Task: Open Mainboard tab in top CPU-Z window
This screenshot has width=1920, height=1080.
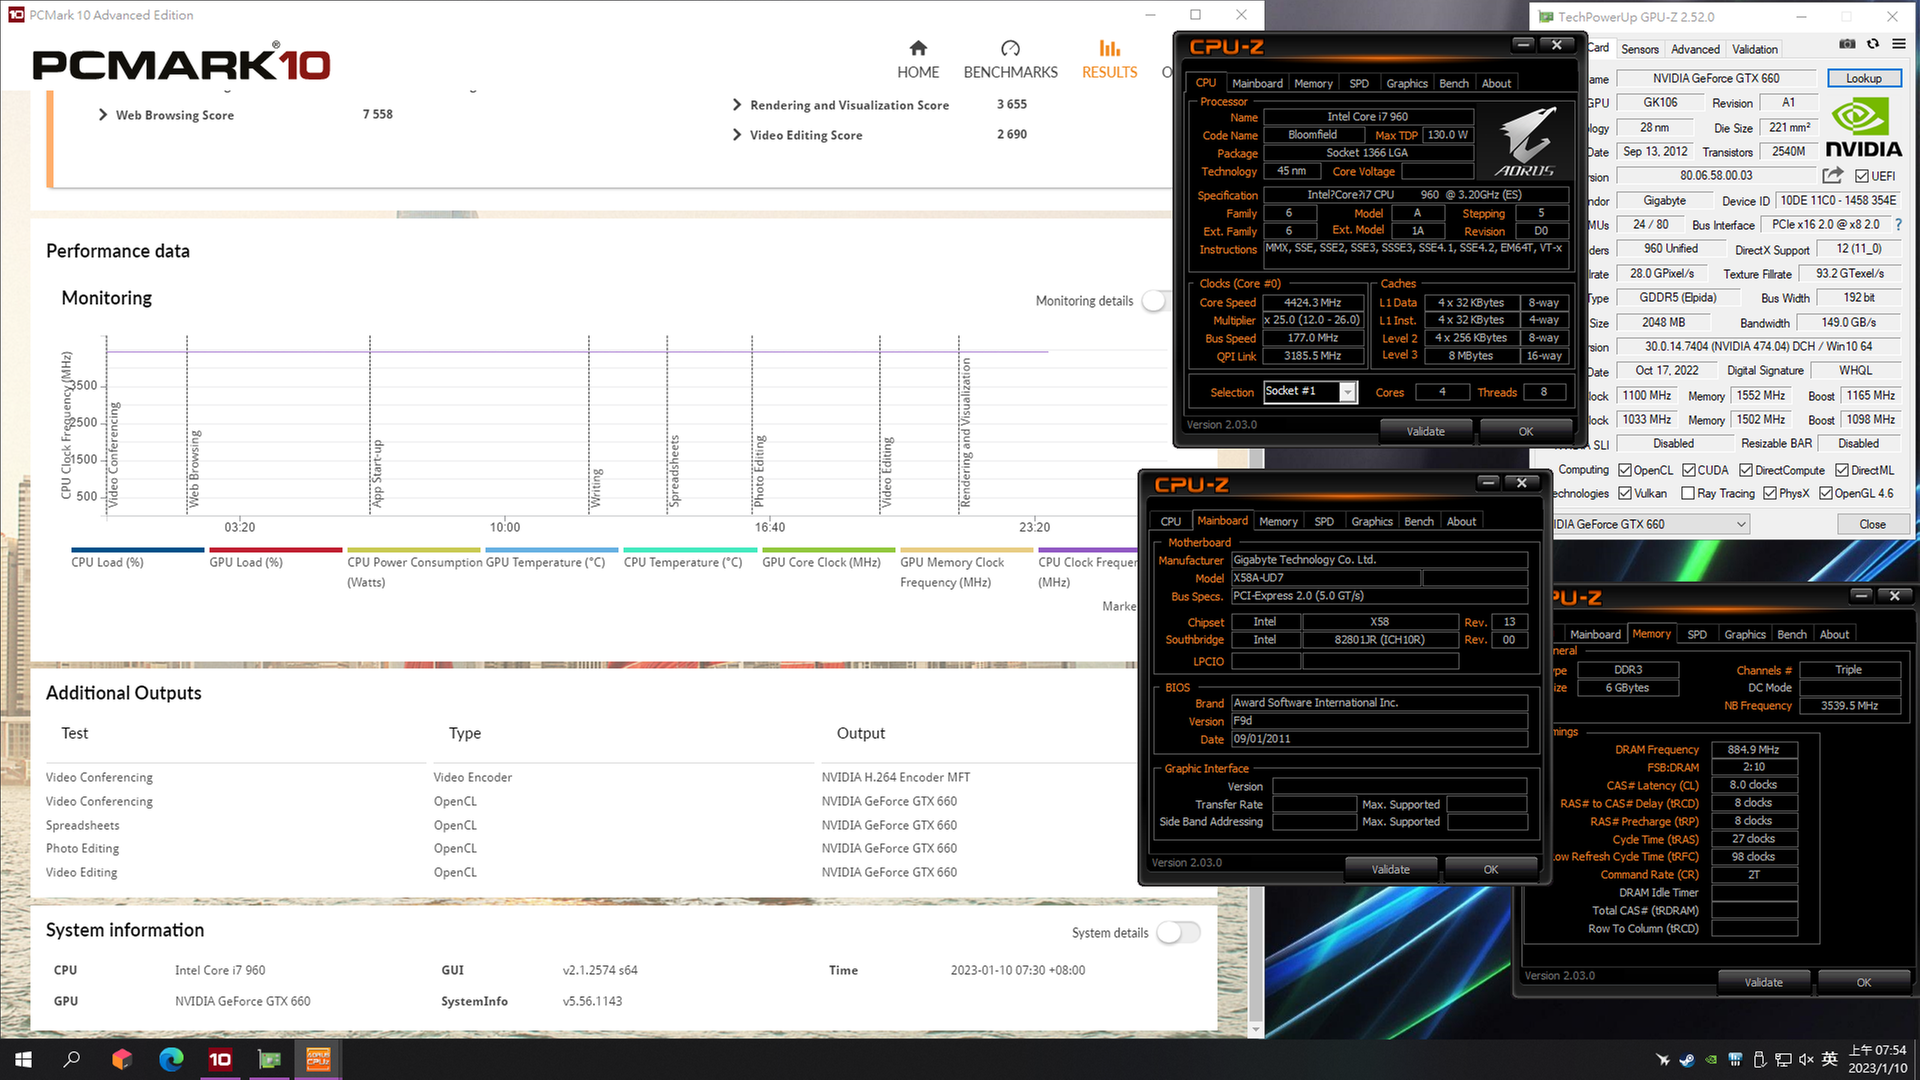Action: click(1257, 83)
